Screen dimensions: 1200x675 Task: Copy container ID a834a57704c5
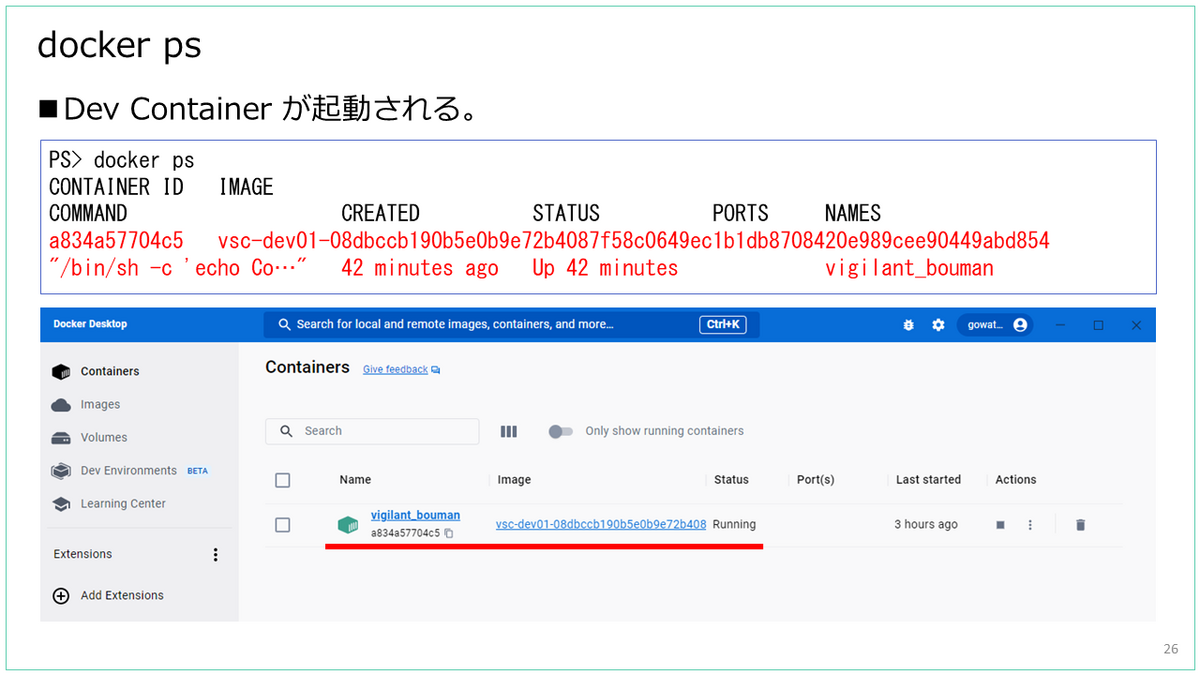pos(449,534)
